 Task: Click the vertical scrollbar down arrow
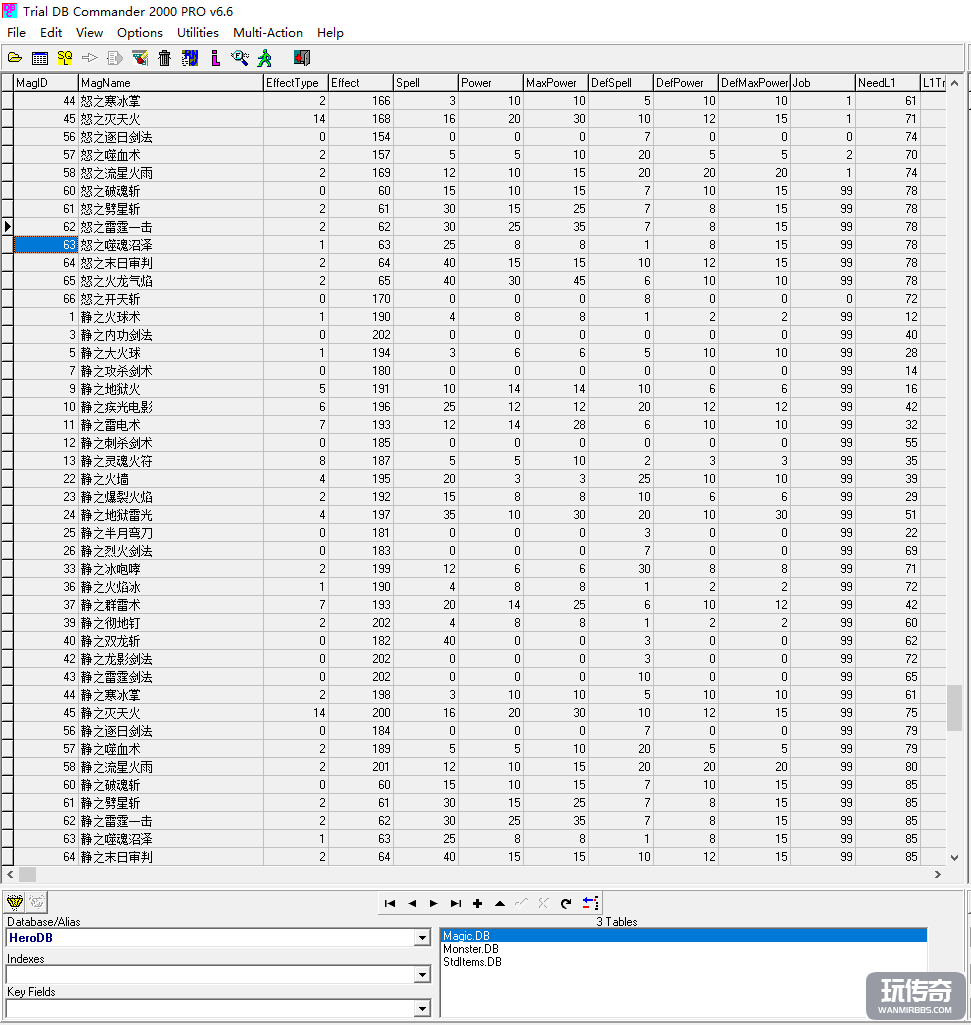point(955,858)
